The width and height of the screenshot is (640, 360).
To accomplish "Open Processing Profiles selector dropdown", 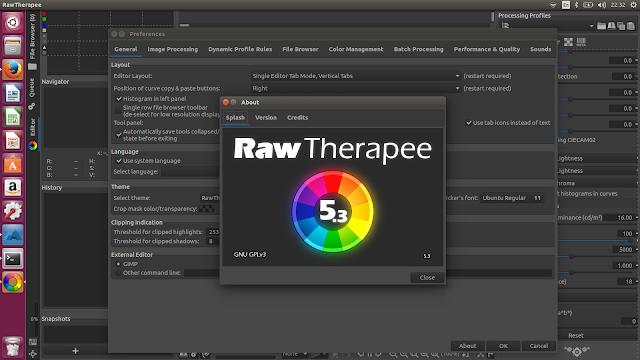I will pyautogui.click(x=547, y=26).
